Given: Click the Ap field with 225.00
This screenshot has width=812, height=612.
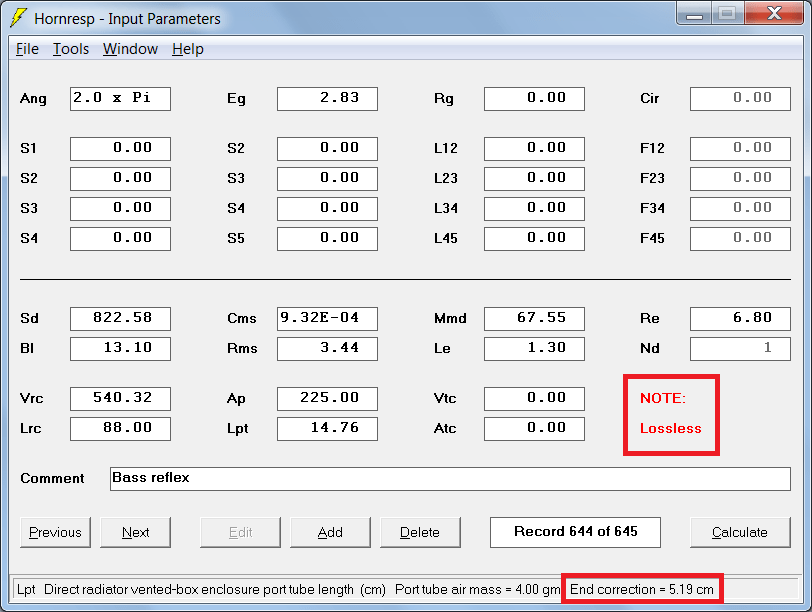Looking at the screenshot, I should [327, 398].
